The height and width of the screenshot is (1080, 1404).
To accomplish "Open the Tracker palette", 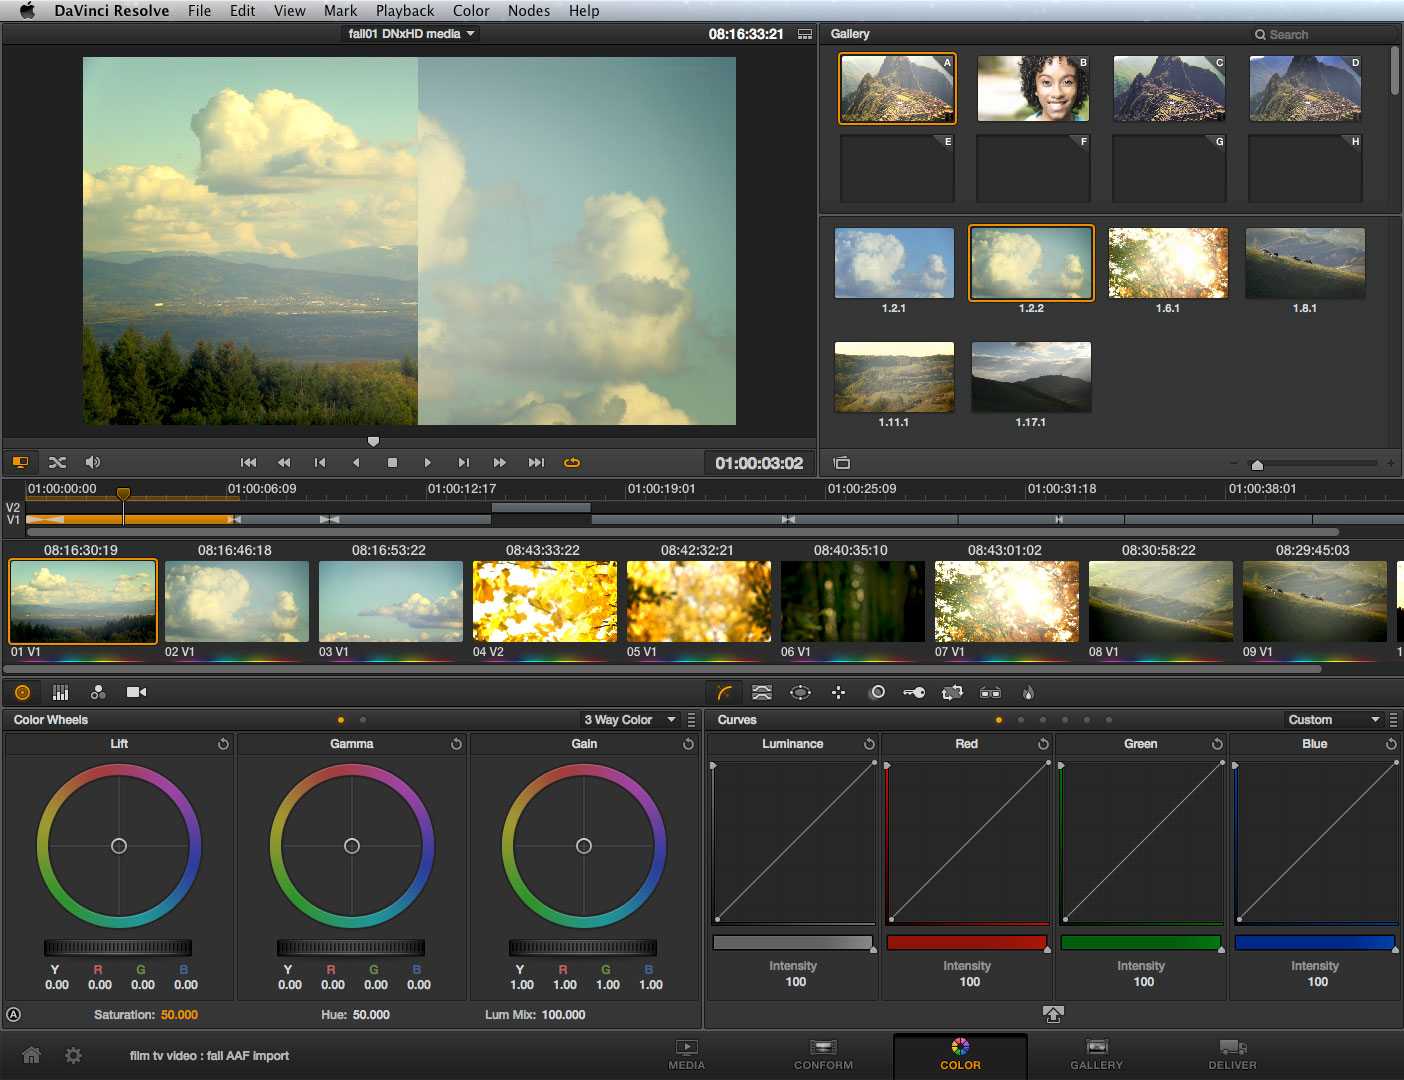I will click(838, 692).
